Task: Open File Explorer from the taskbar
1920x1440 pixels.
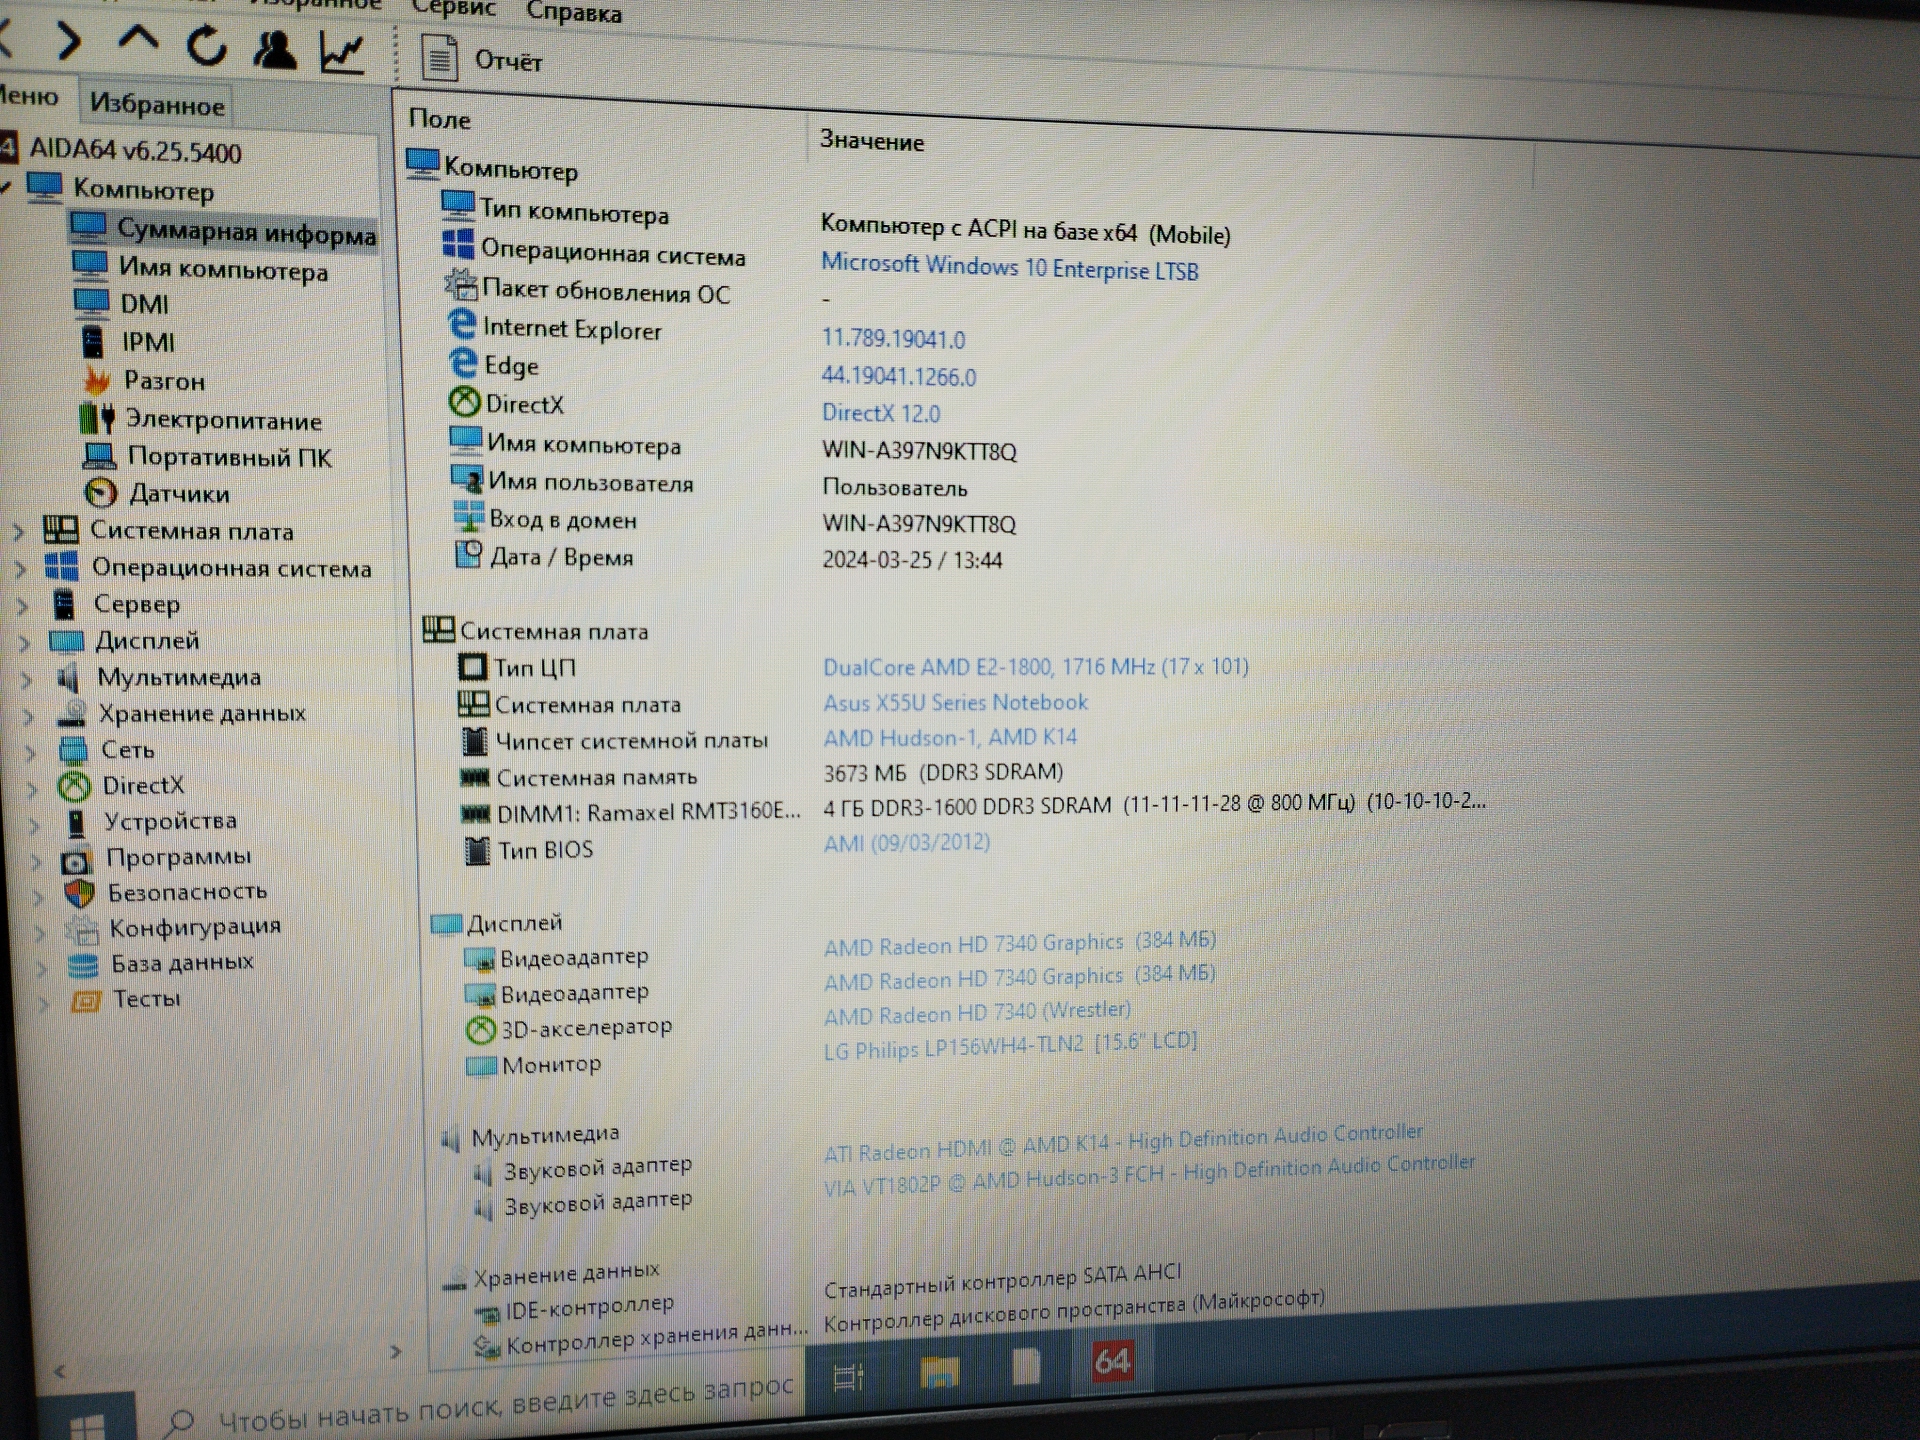Action: coord(939,1372)
